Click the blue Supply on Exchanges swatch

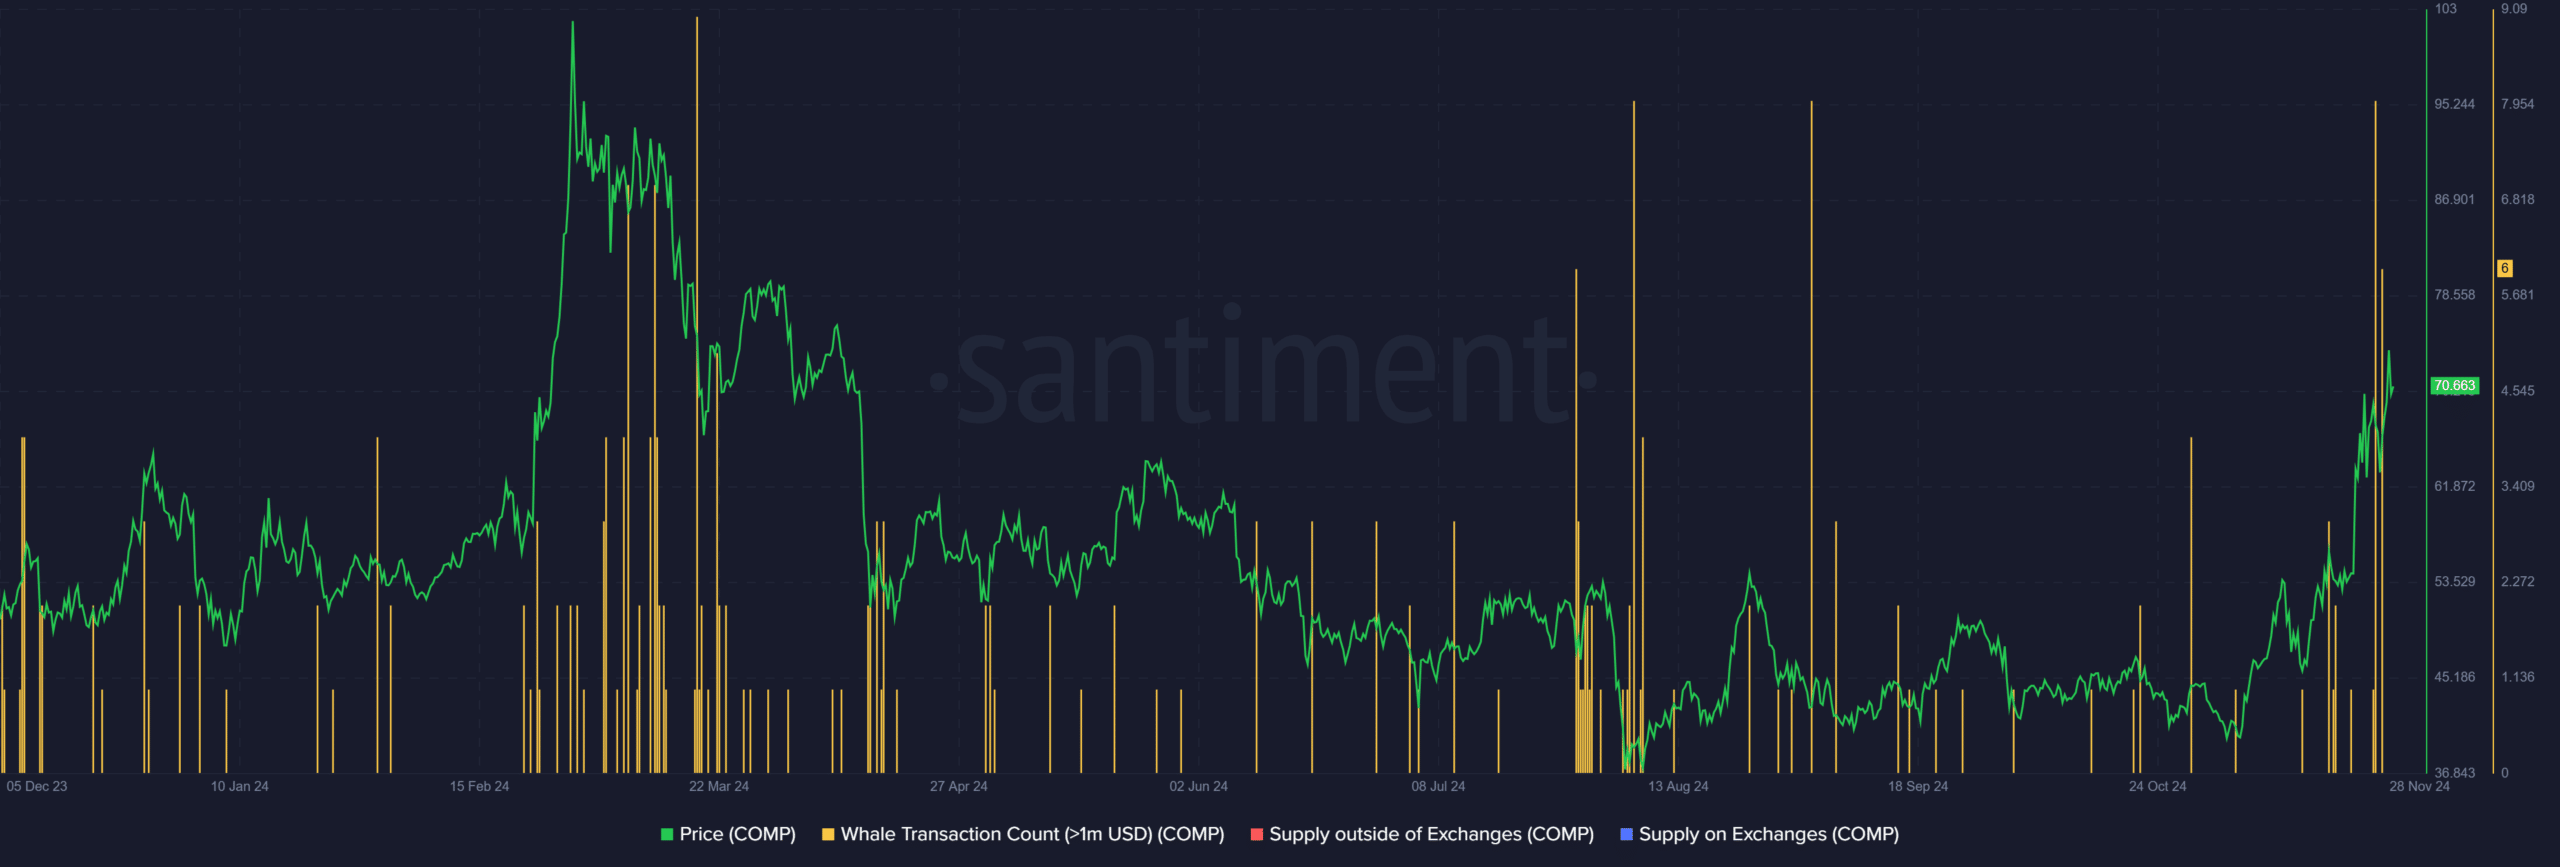pyautogui.click(x=1627, y=834)
